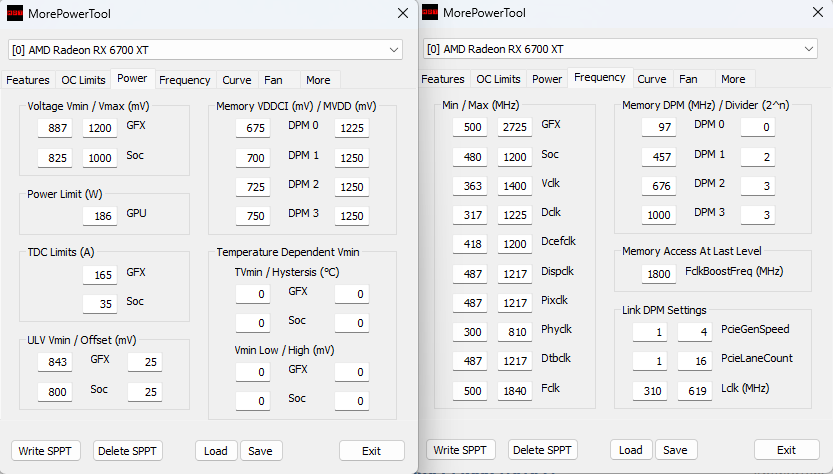
Task: Select More tab in right window
Action: [x=733, y=79]
